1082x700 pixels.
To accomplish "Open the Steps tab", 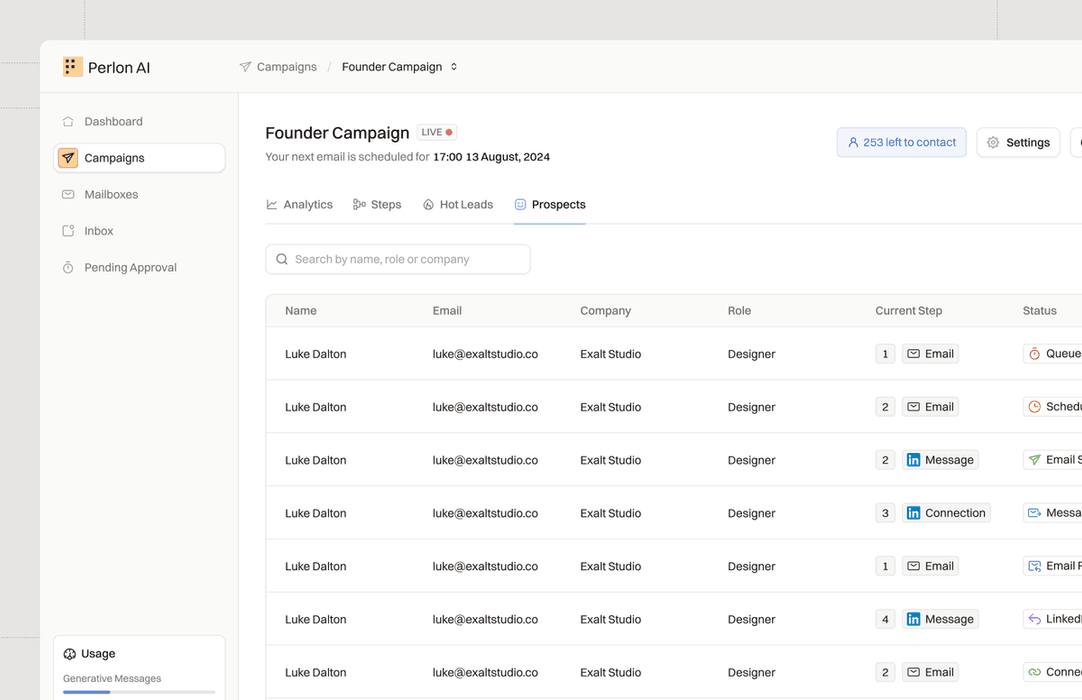I will pos(377,205).
